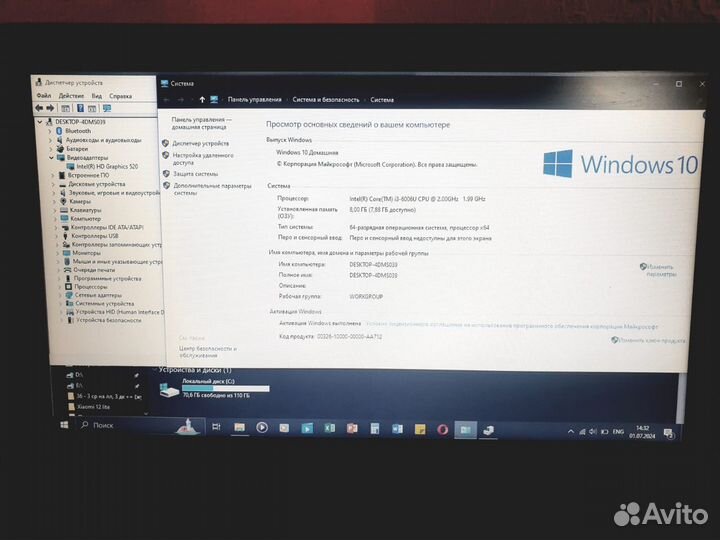
Task: Select Системные устройства tree row
Action: tap(104, 303)
